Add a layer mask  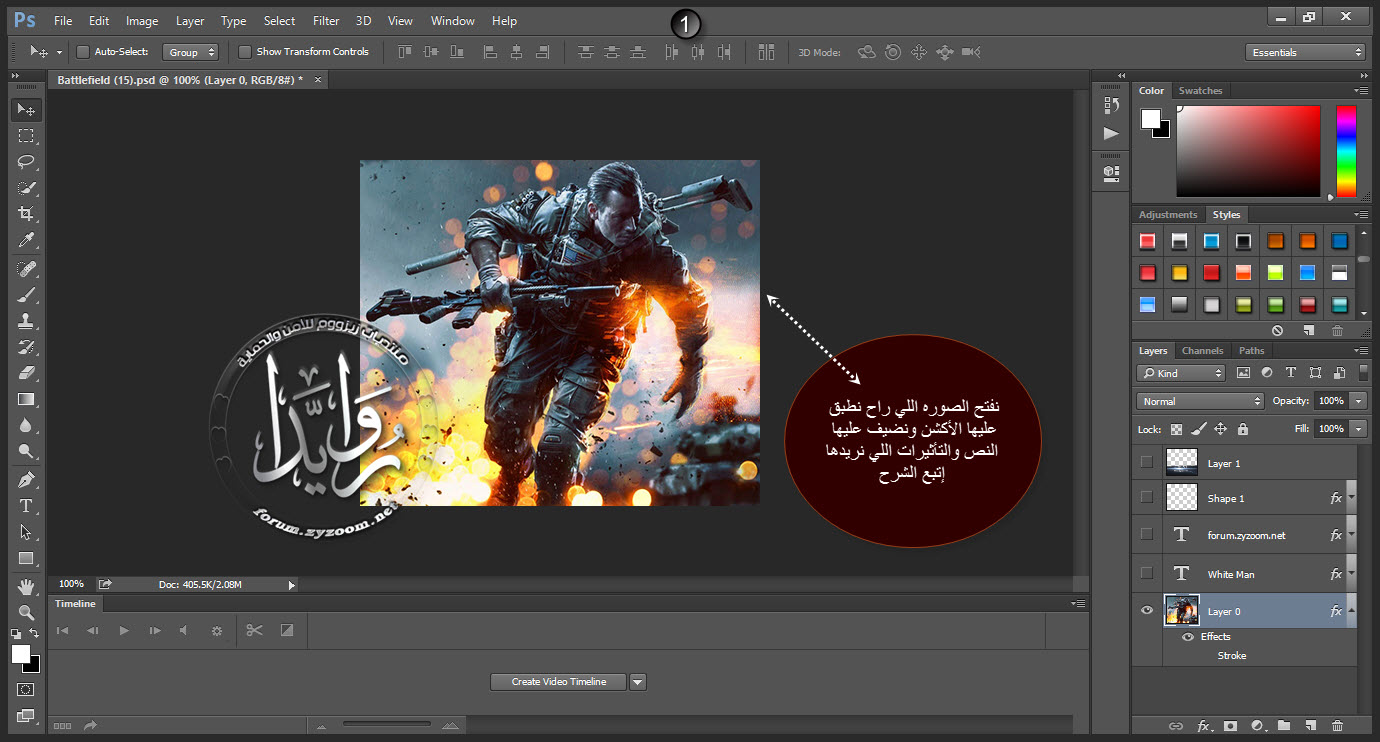pyautogui.click(x=1230, y=726)
